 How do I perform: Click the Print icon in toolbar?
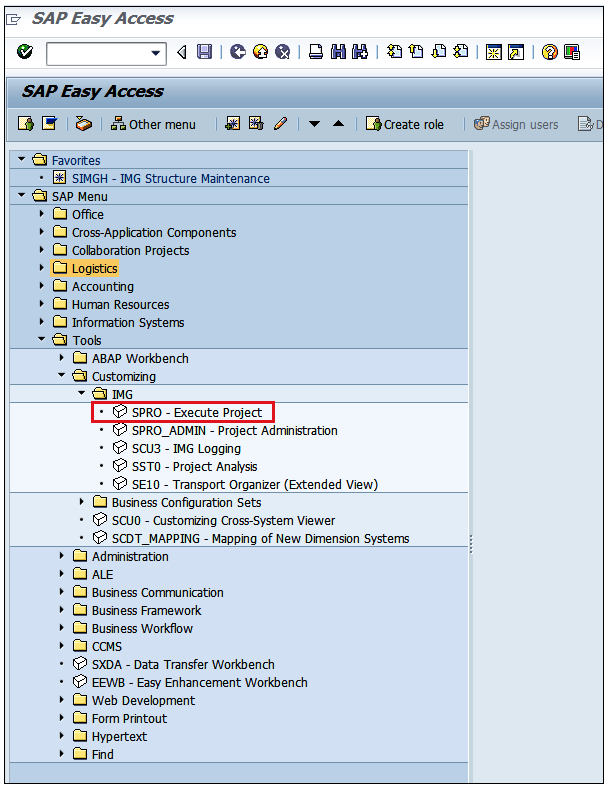316,53
